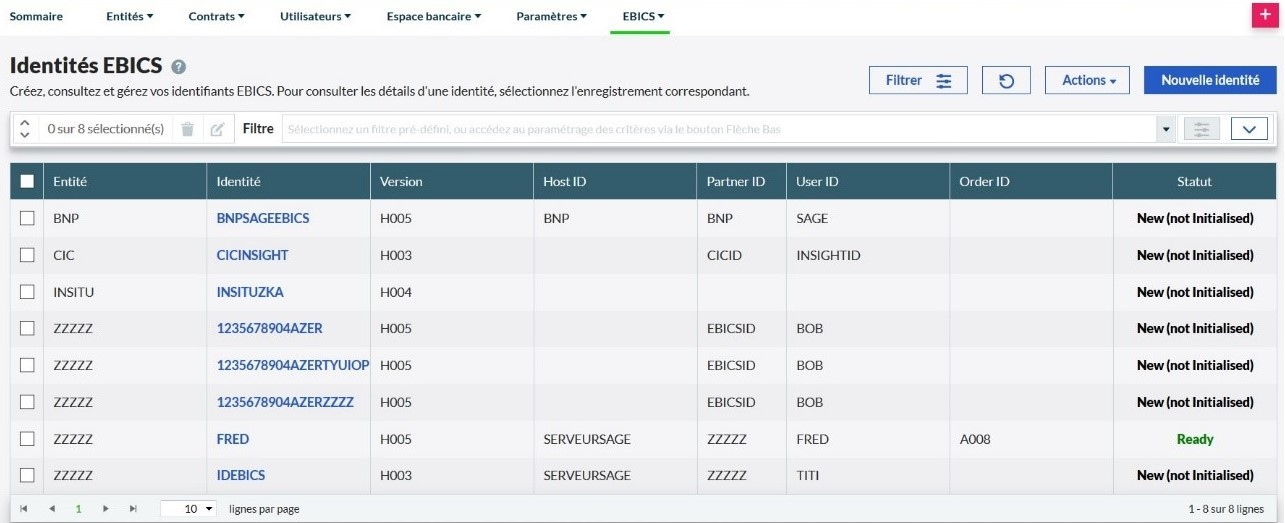
Task: Expand the filter panel down-arrow button
Action: pos(1249,129)
